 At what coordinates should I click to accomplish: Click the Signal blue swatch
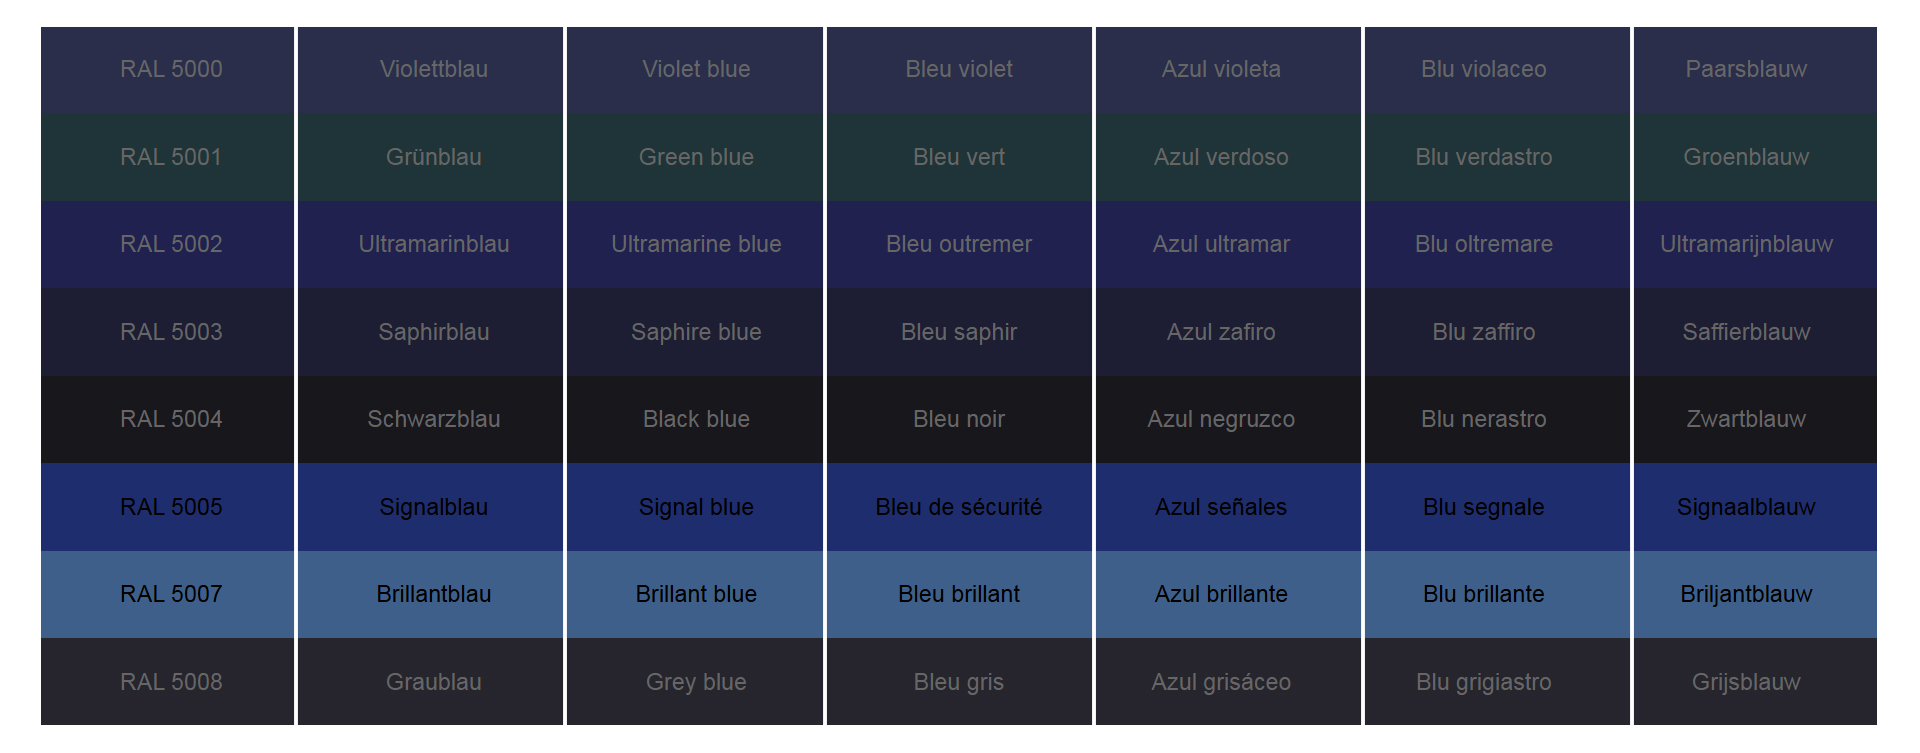pyautogui.click(x=696, y=508)
